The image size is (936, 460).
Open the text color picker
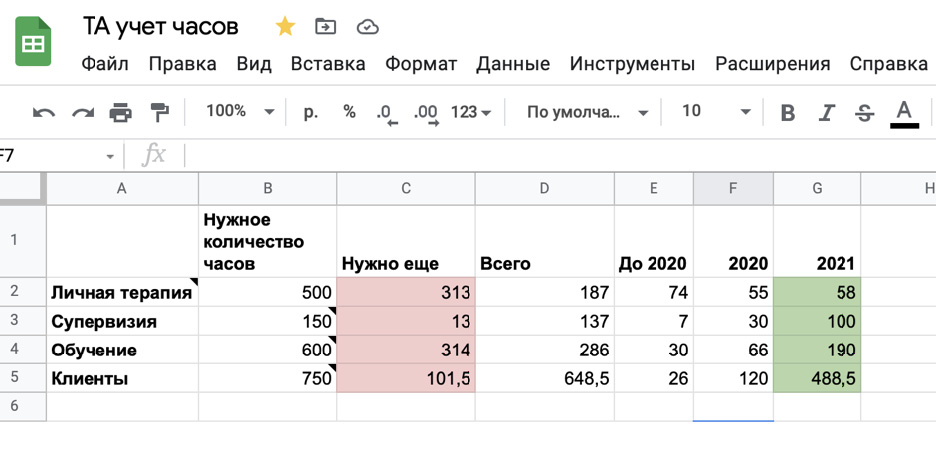coord(904,112)
